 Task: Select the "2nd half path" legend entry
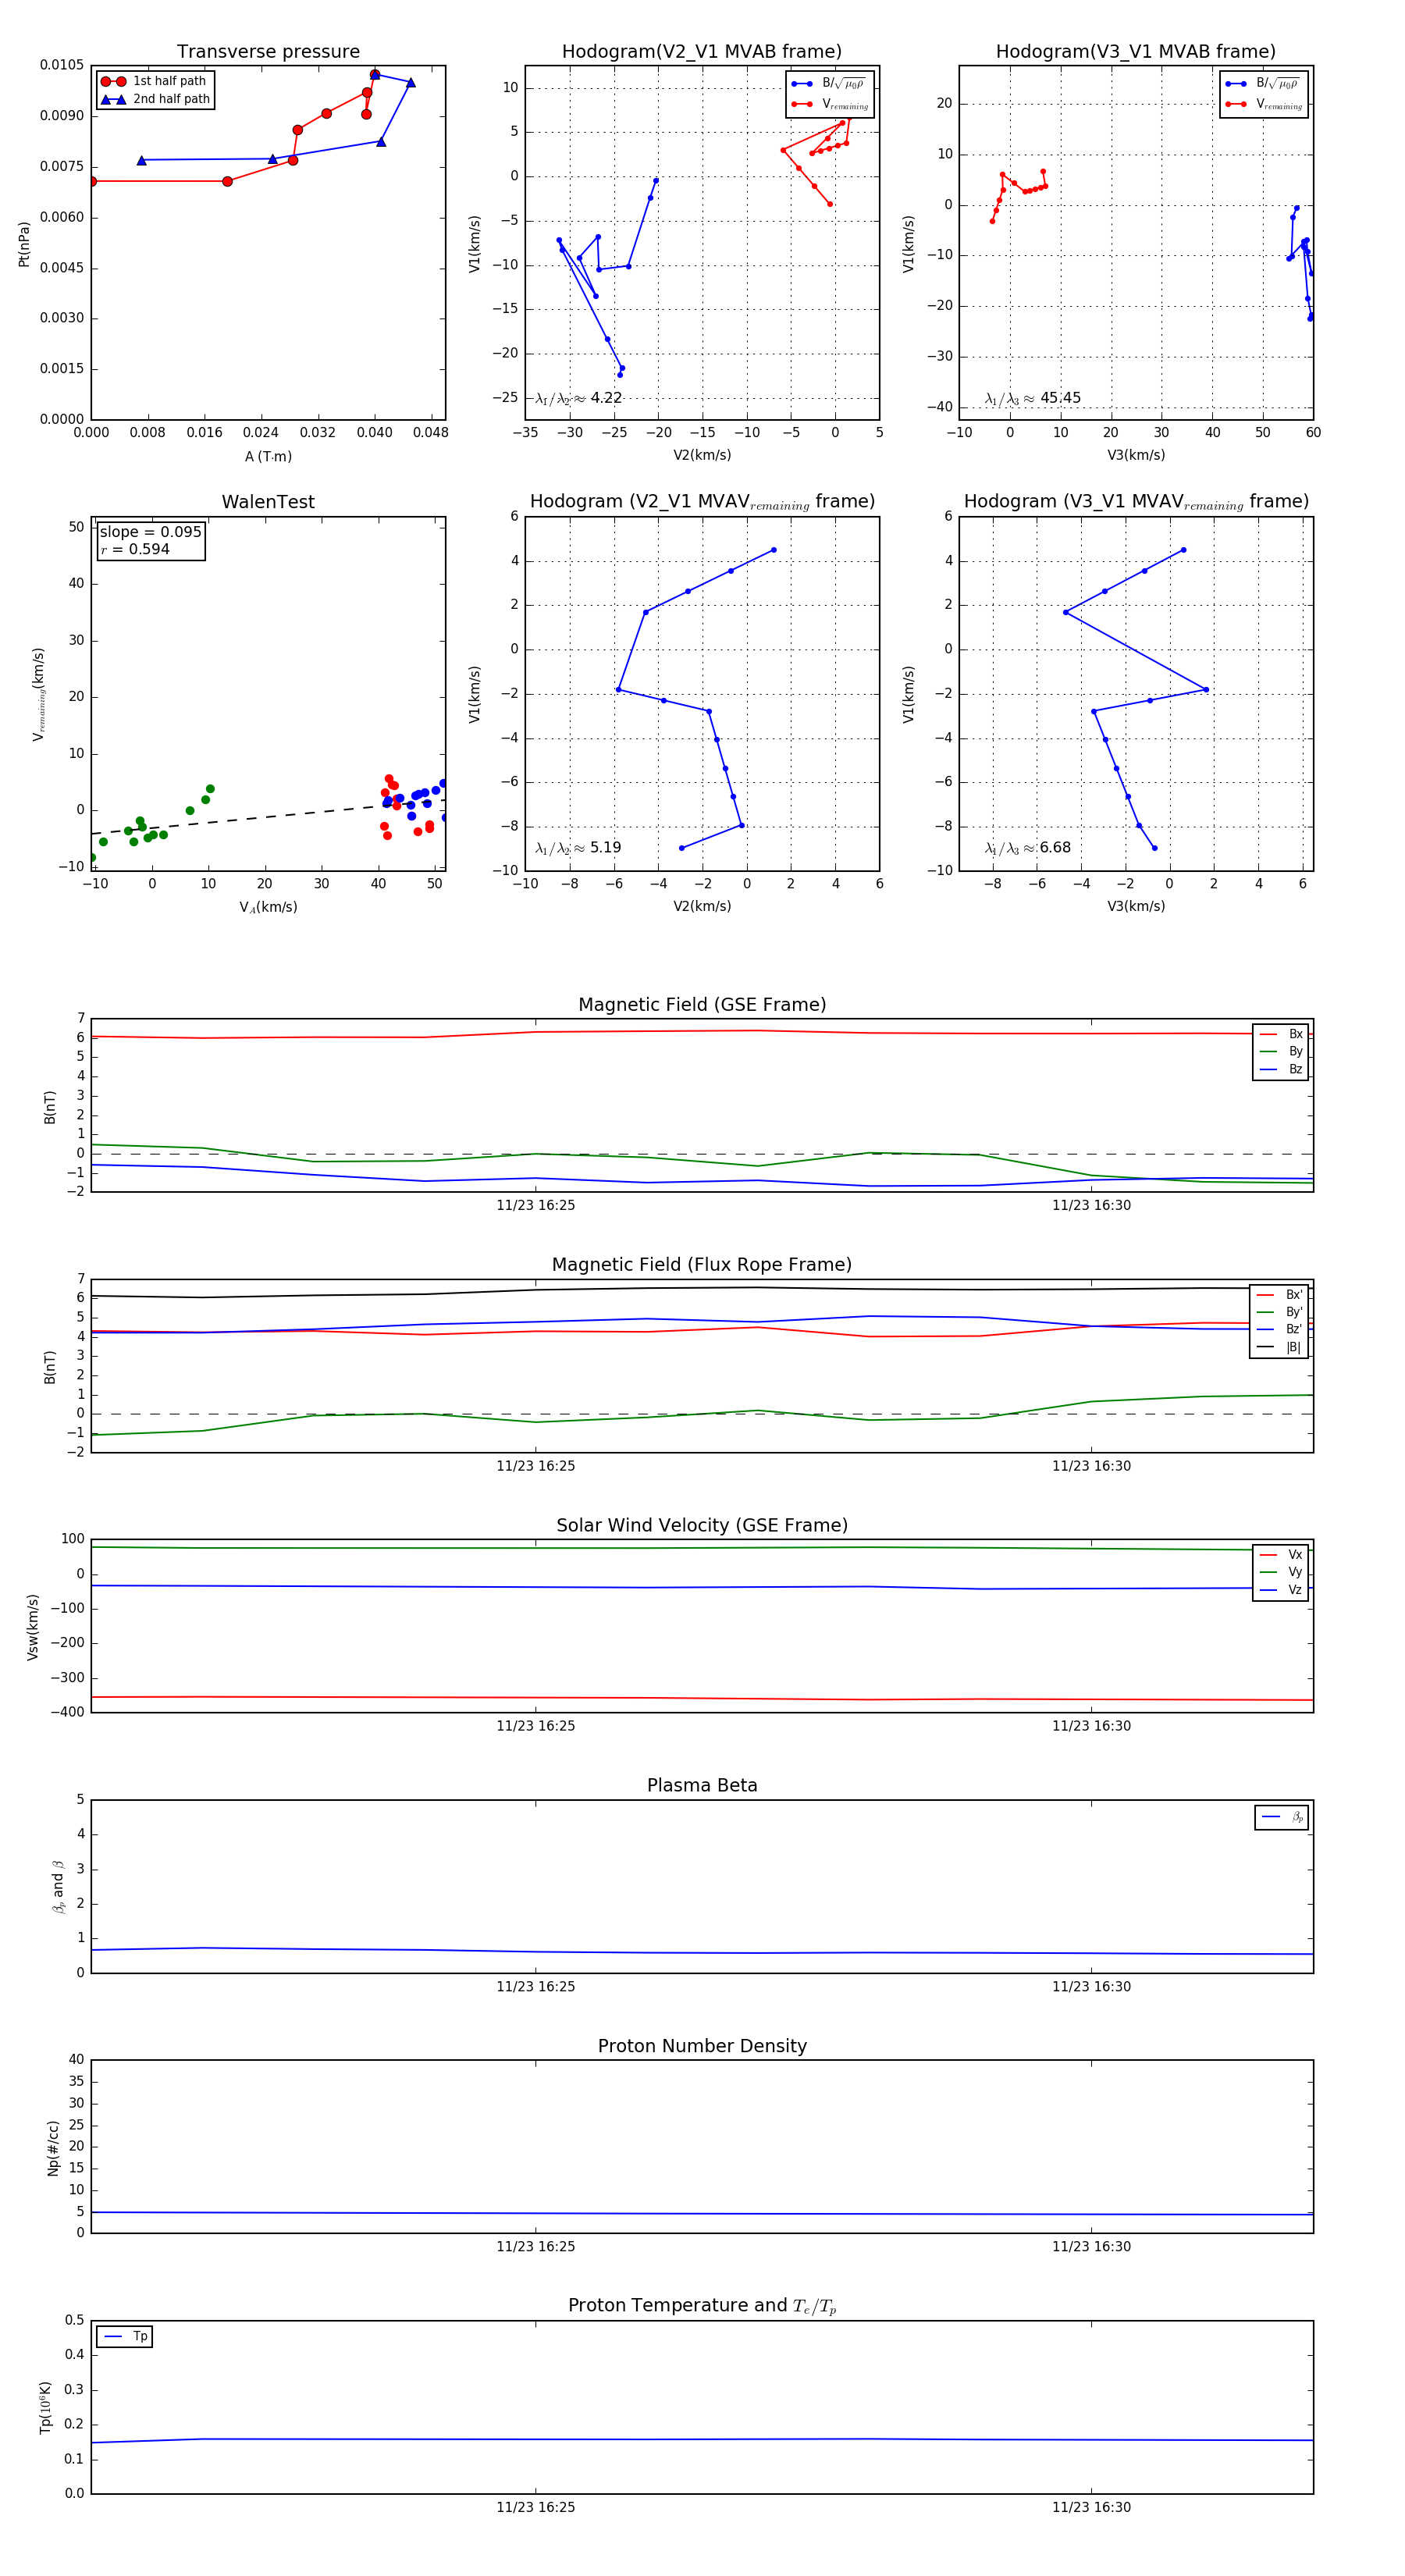click(x=155, y=99)
